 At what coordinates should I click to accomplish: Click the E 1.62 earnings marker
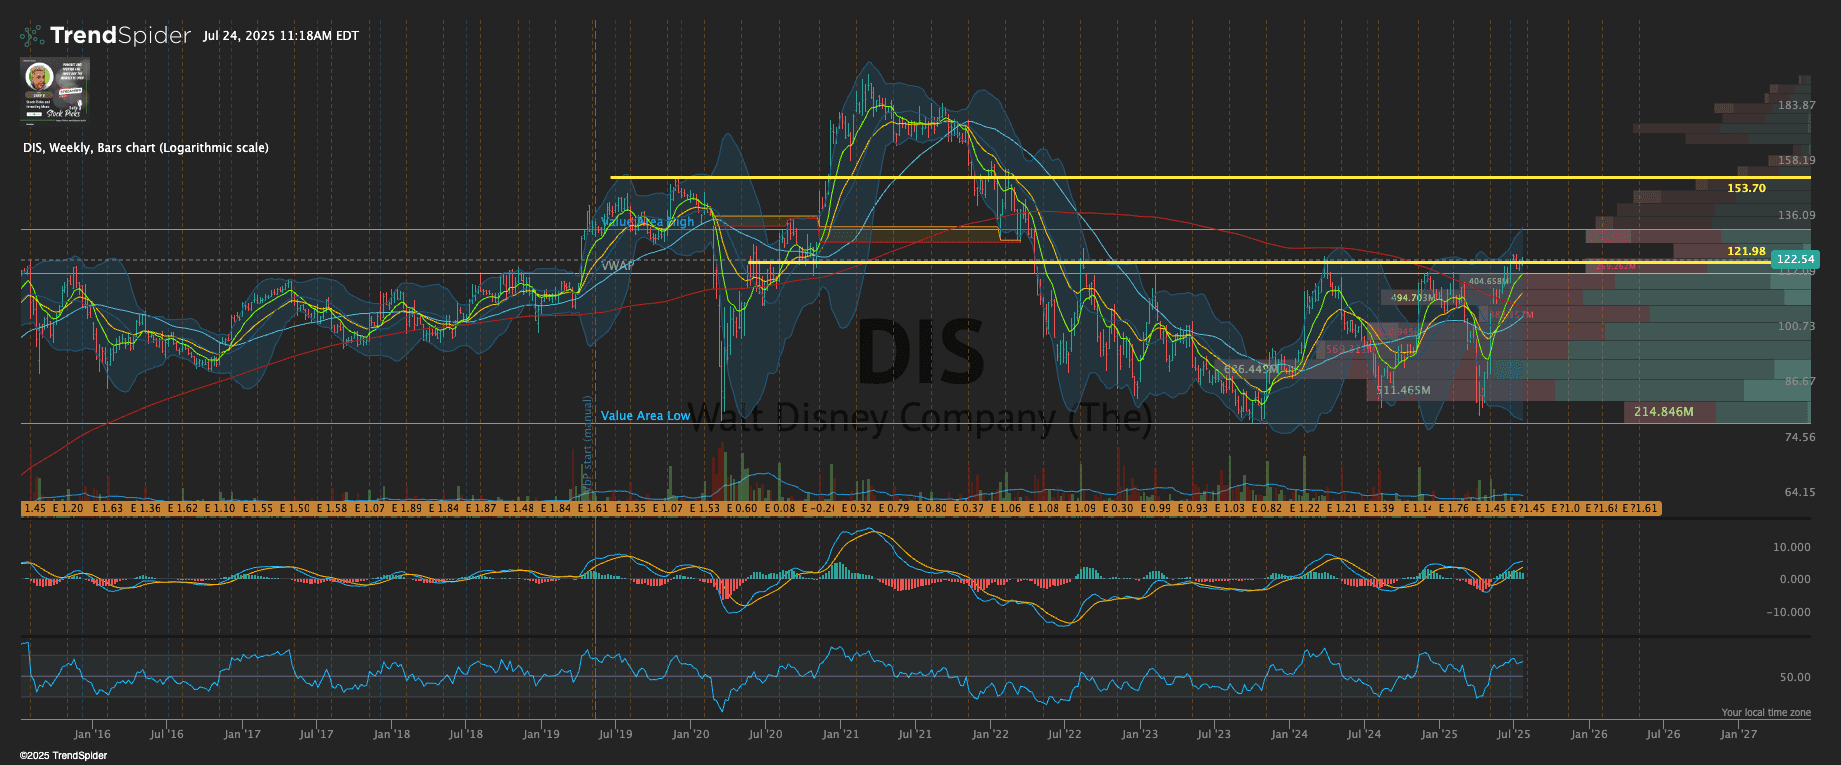tap(182, 508)
